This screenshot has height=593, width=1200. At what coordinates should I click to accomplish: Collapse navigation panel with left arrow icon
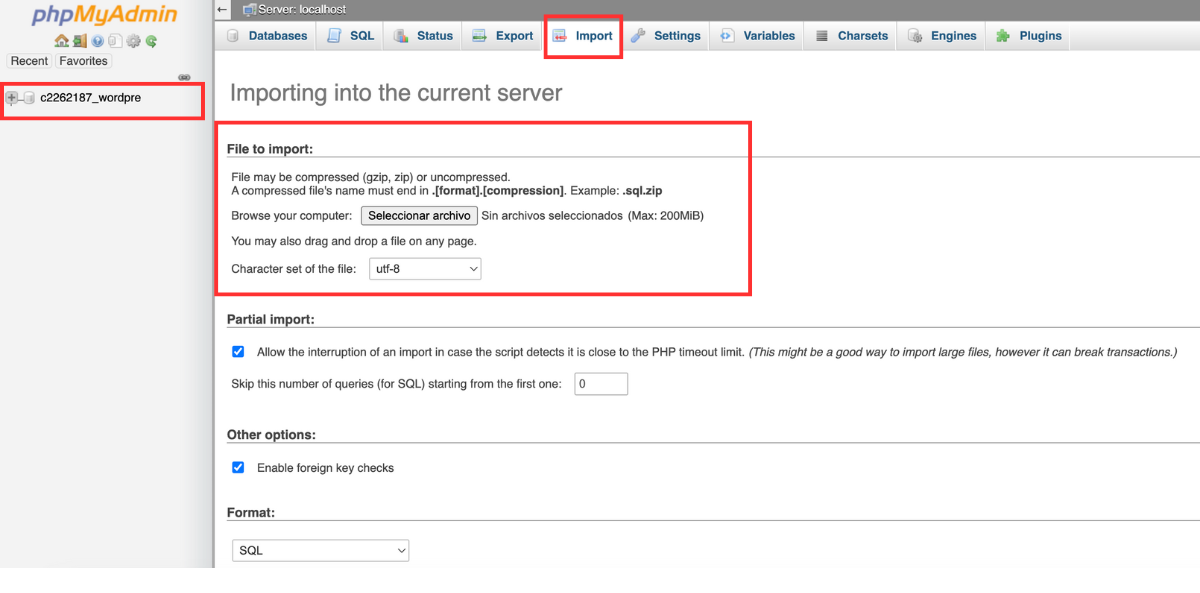223,9
